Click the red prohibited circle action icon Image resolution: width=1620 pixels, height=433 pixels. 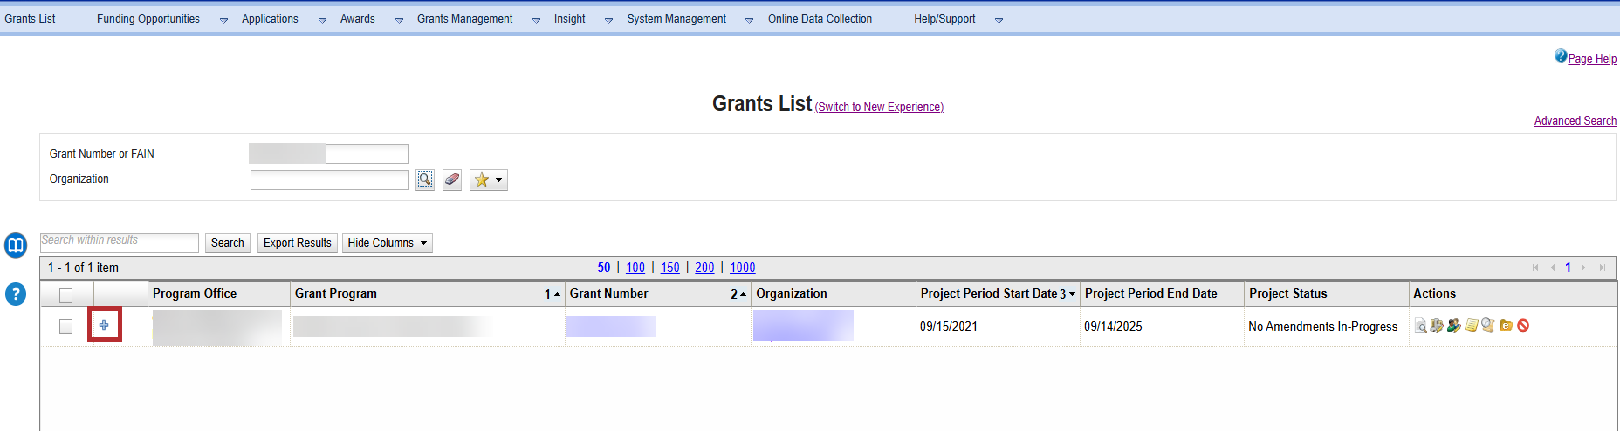click(1523, 326)
